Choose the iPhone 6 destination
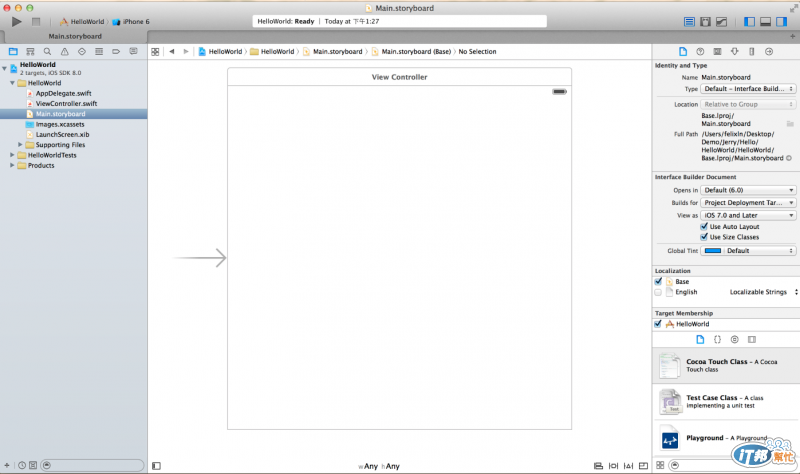Image resolution: width=800 pixels, height=474 pixels. pyautogui.click(x=131, y=21)
